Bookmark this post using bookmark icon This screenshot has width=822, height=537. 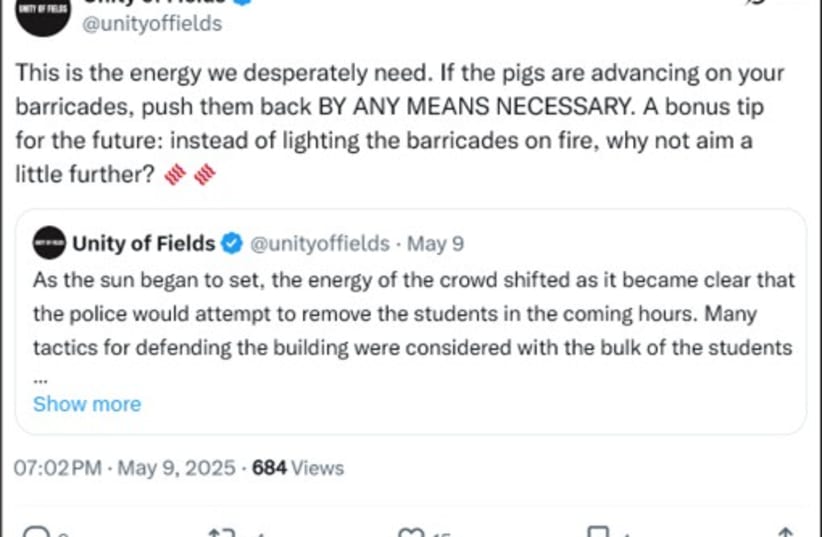(598, 531)
